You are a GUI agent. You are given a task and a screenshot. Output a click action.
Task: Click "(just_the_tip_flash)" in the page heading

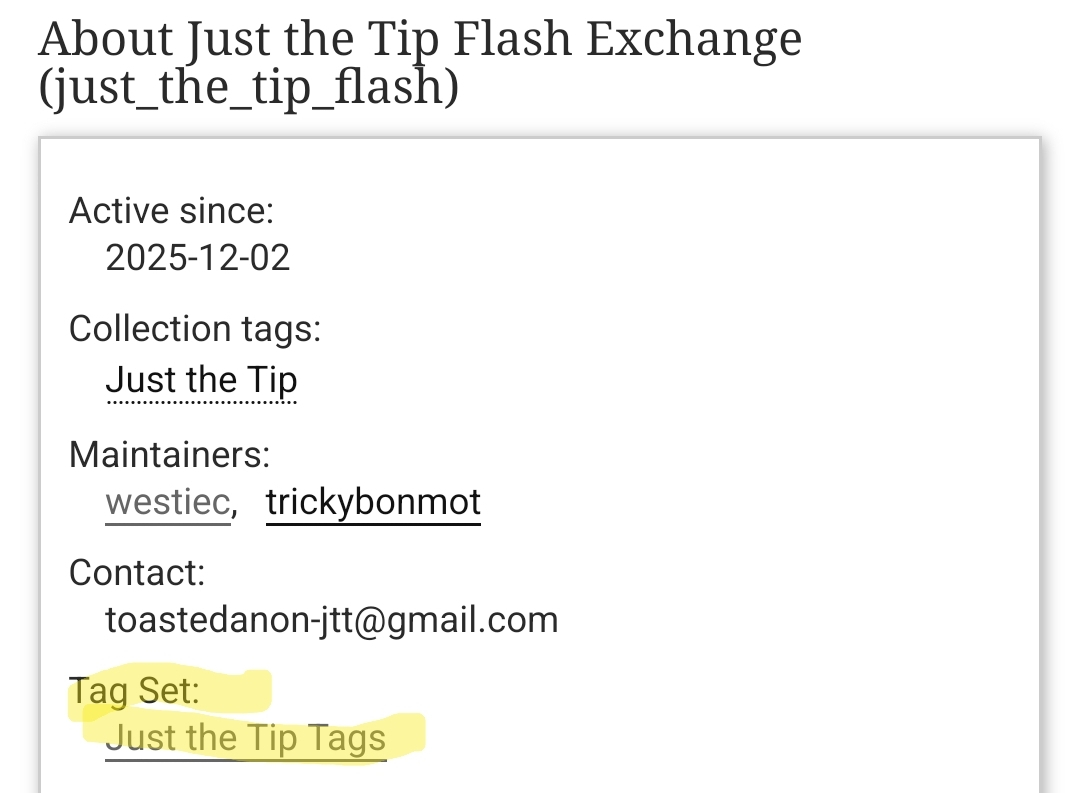[248, 88]
